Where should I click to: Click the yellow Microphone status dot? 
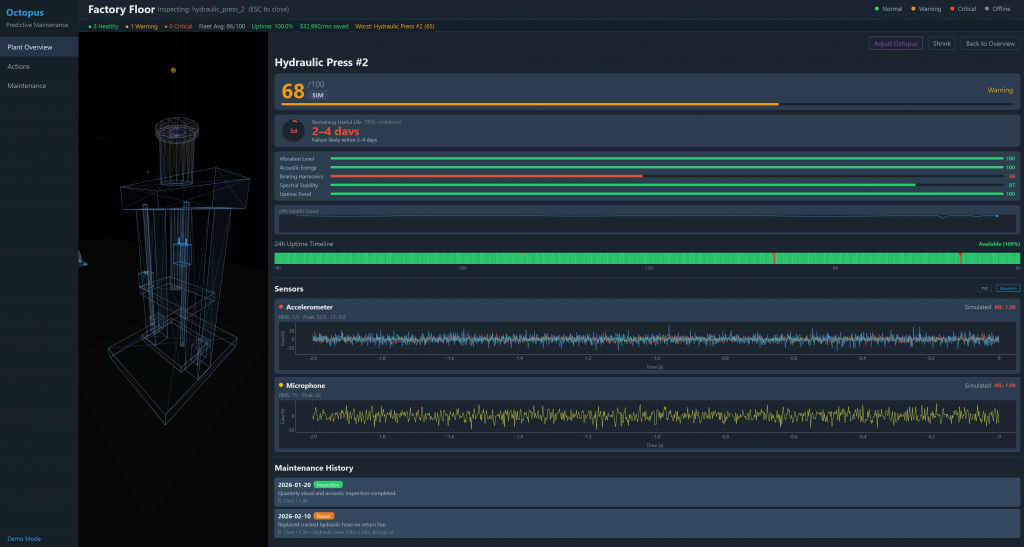pyautogui.click(x=281, y=385)
